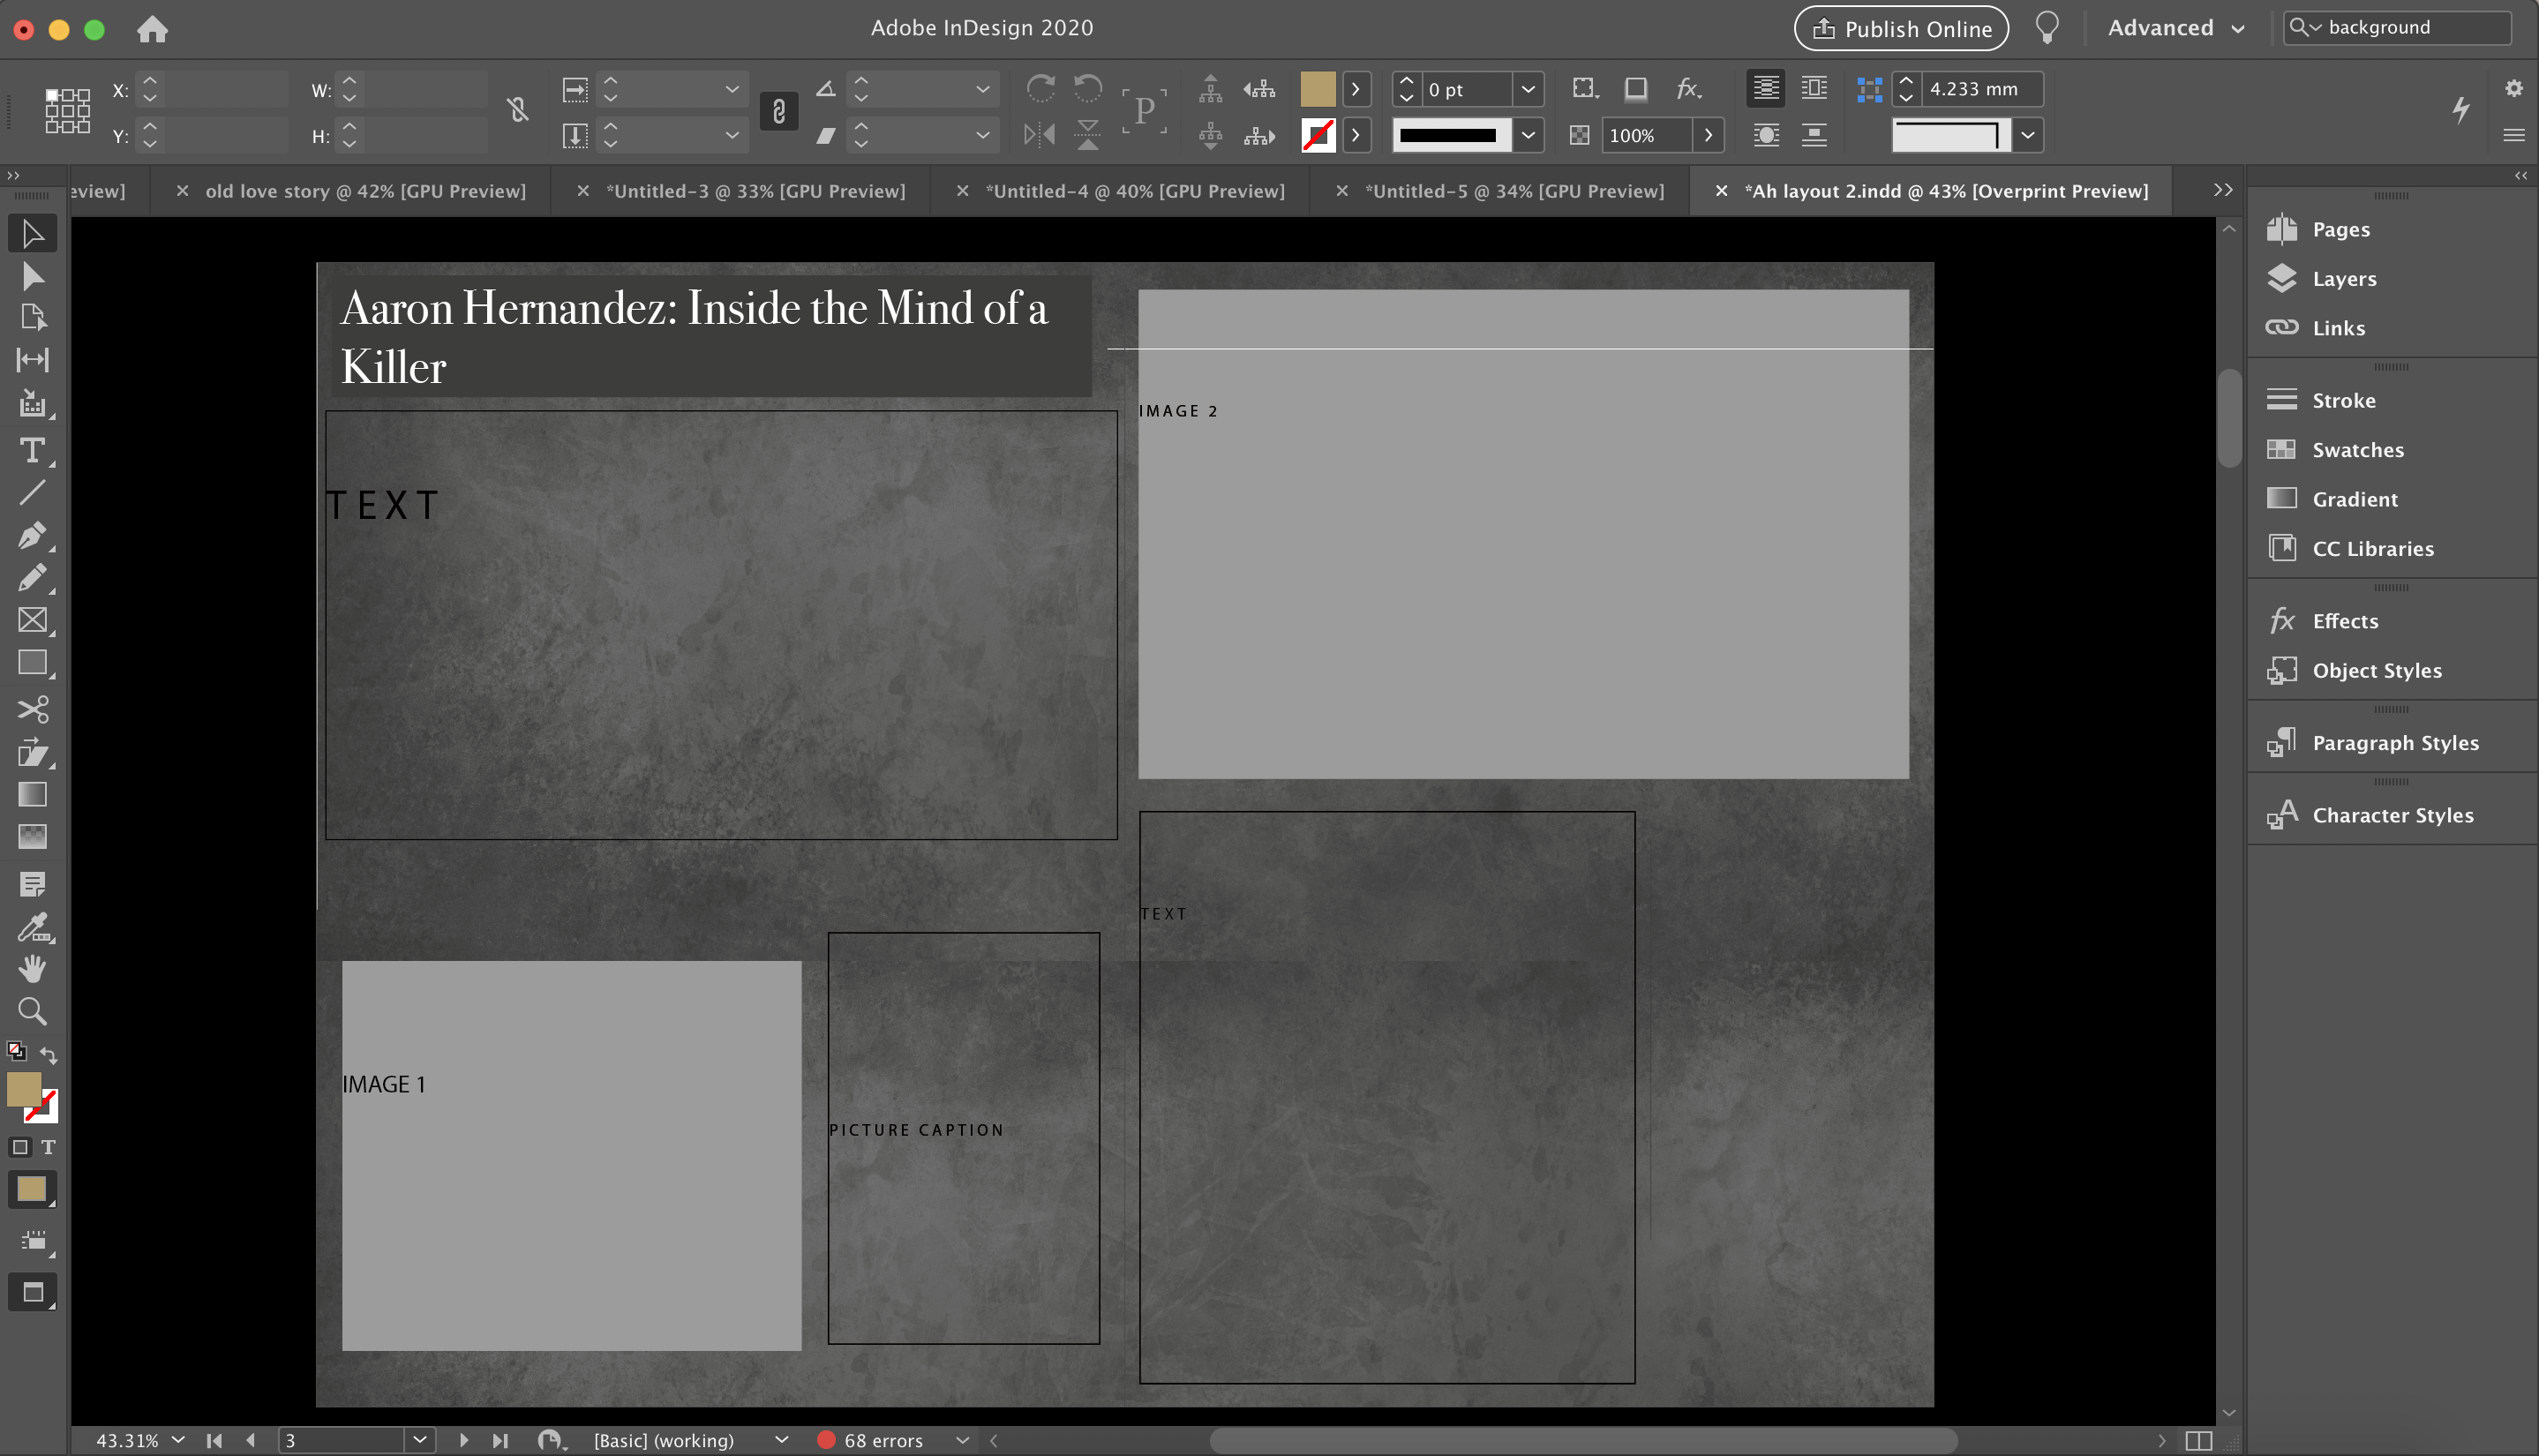Open the effects fx button in control bar
This screenshot has width=2539, height=1456.
point(1688,89)
